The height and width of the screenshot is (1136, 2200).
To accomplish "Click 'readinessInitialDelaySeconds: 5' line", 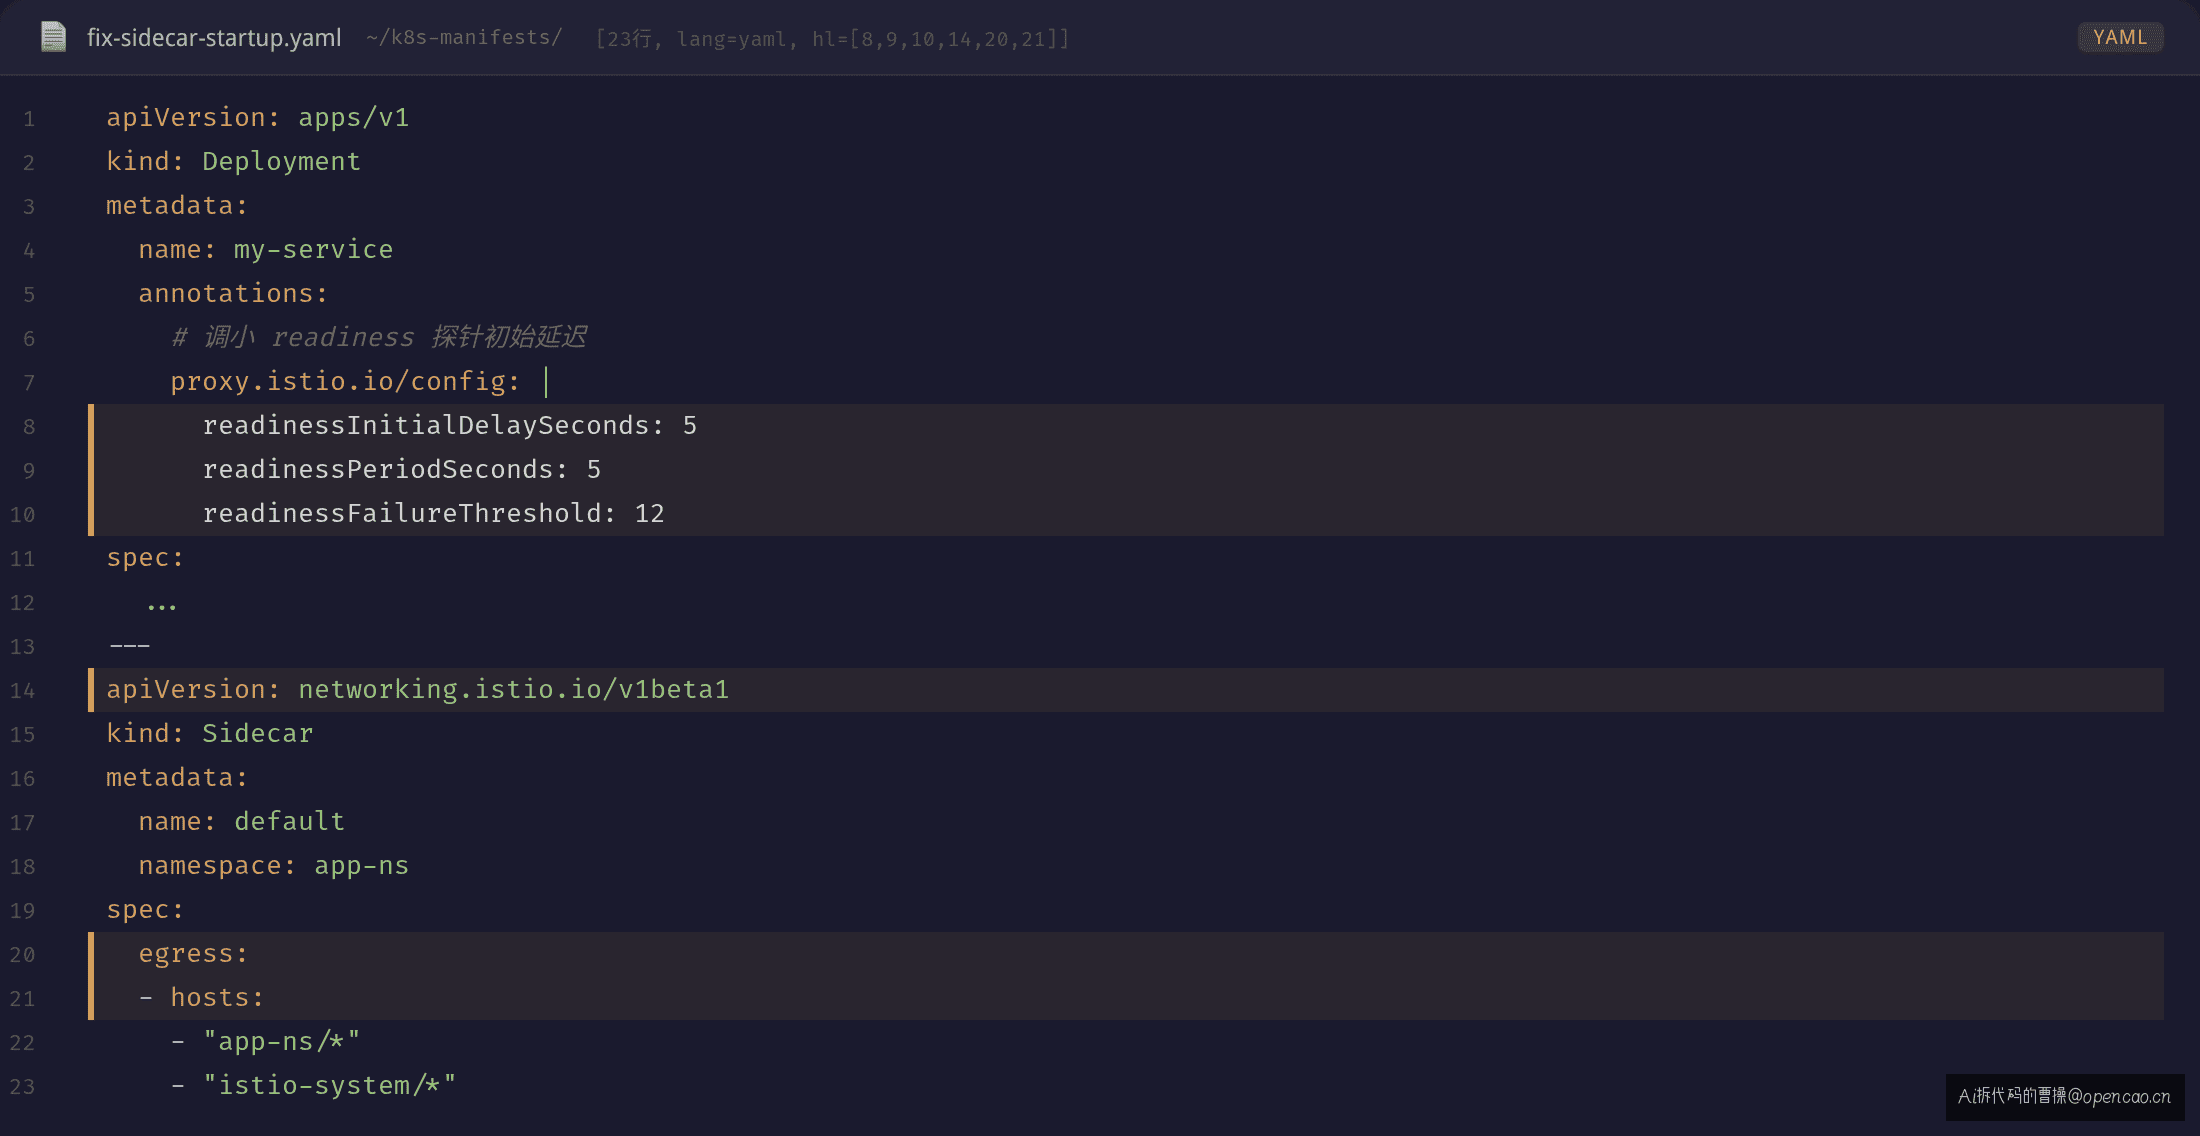I will coord(450,426).
